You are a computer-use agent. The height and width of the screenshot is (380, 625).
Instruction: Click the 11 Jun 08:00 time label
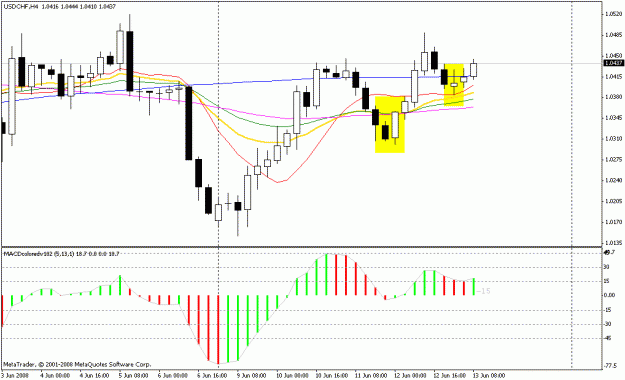tap(371, 376)
